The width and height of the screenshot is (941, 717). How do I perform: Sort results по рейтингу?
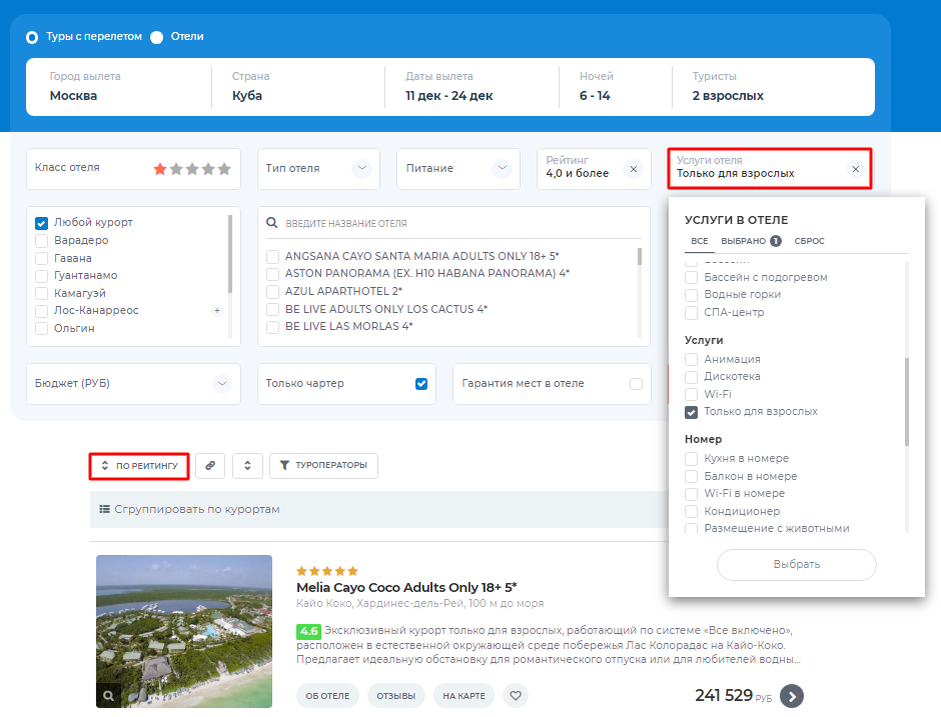139,466
